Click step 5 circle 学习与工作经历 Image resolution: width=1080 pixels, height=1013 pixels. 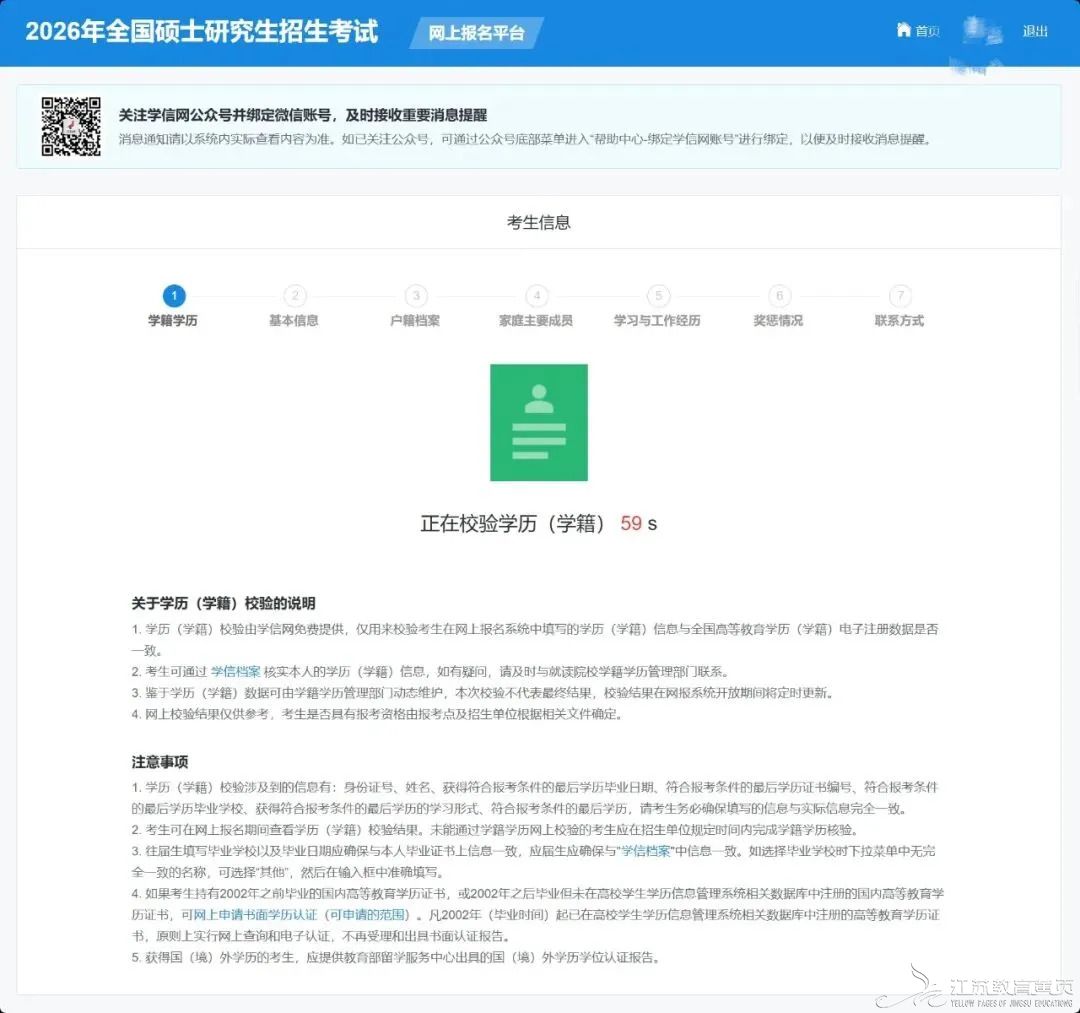657,296
